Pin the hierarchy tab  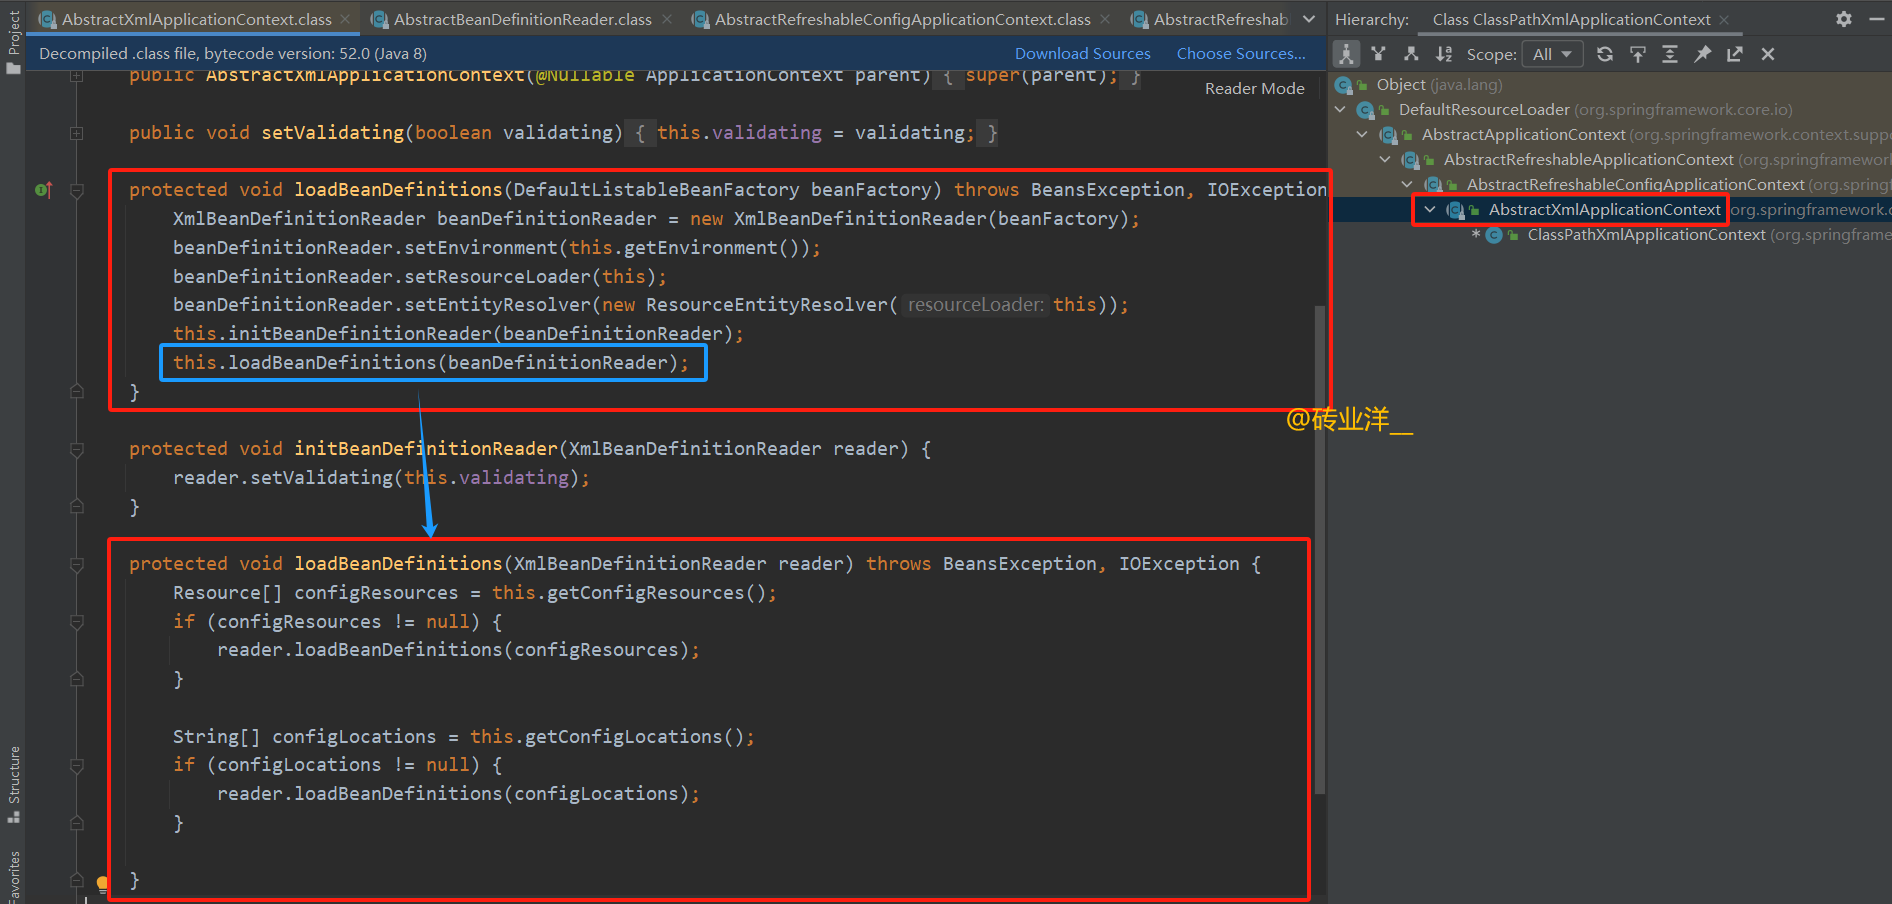click(x=1703, y=54)
